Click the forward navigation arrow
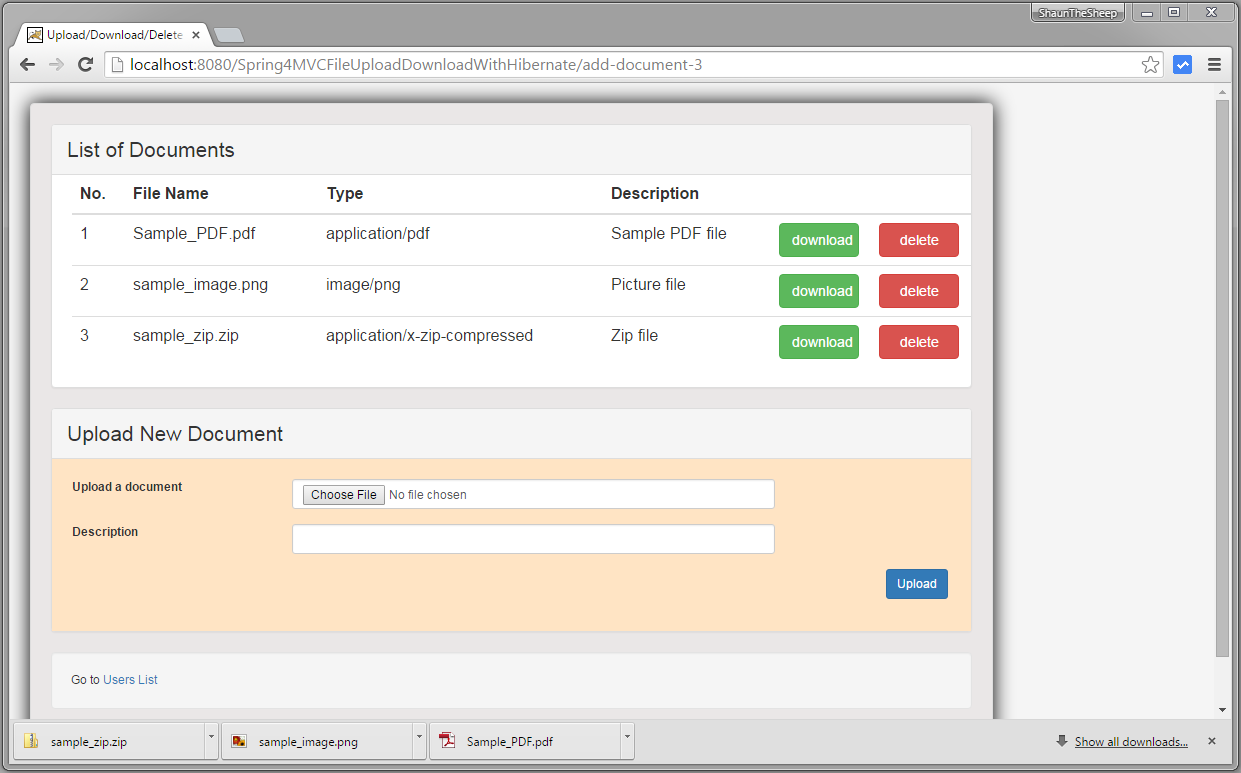This screenshot has height=773, width=1241. point(56,63)
